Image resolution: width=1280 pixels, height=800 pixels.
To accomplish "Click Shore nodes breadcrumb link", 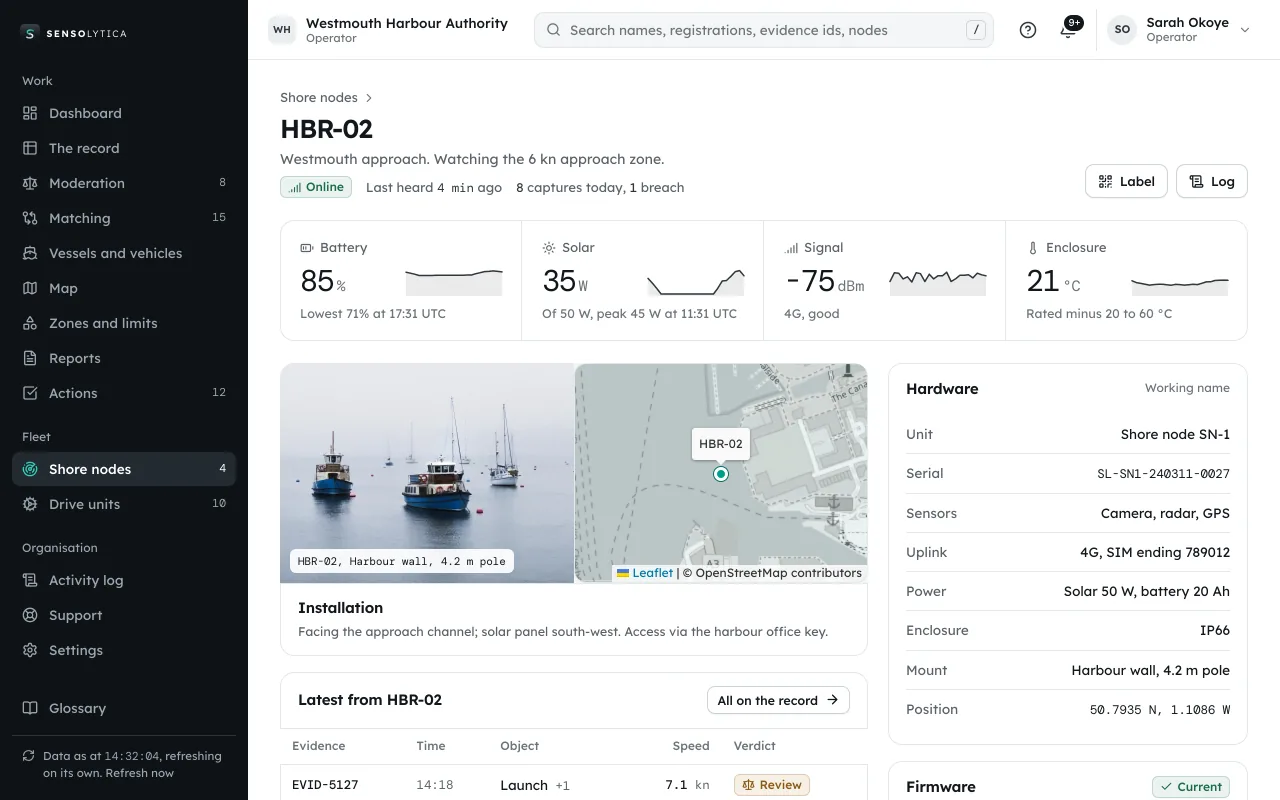I will [319, 97].
